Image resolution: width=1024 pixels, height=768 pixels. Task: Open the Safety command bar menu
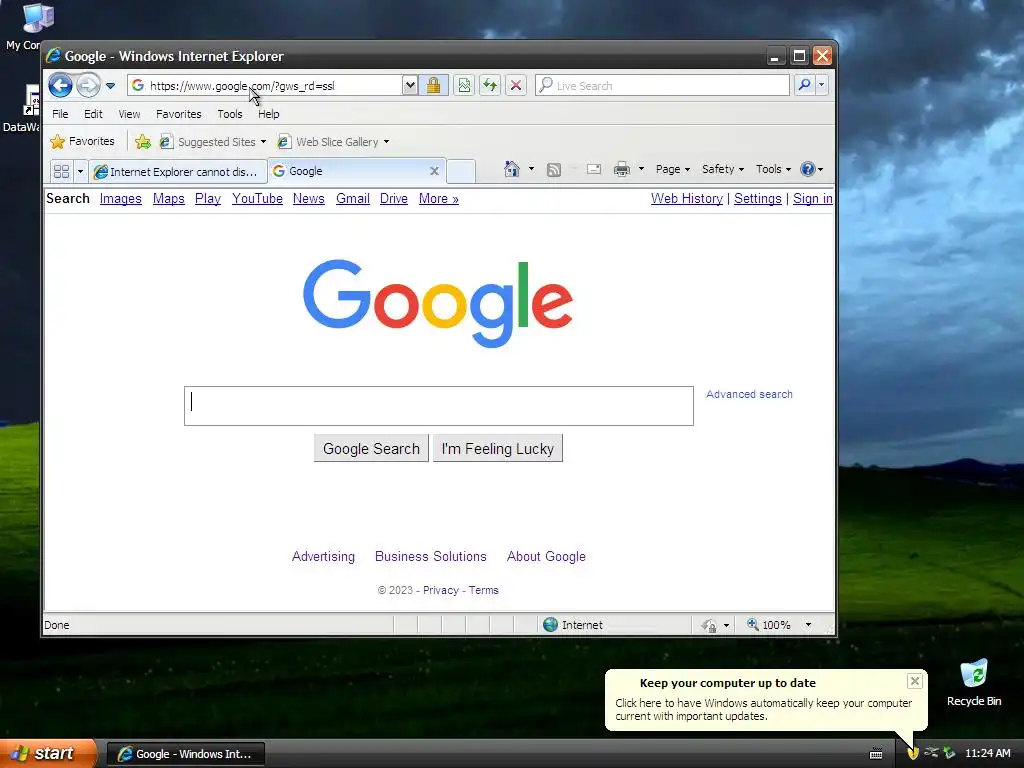[723, 169]
